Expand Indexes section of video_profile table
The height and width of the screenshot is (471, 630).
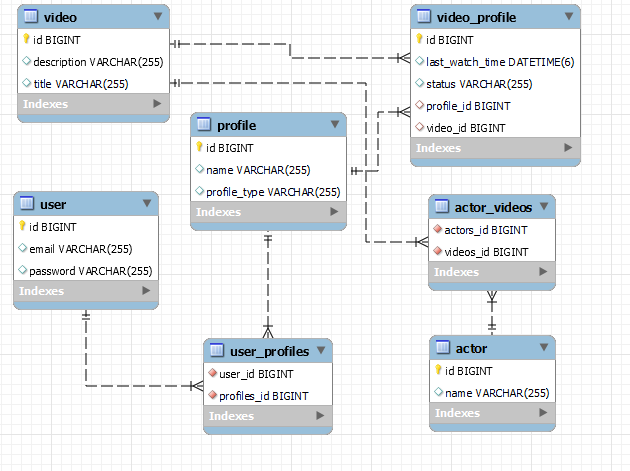(568, 147)
